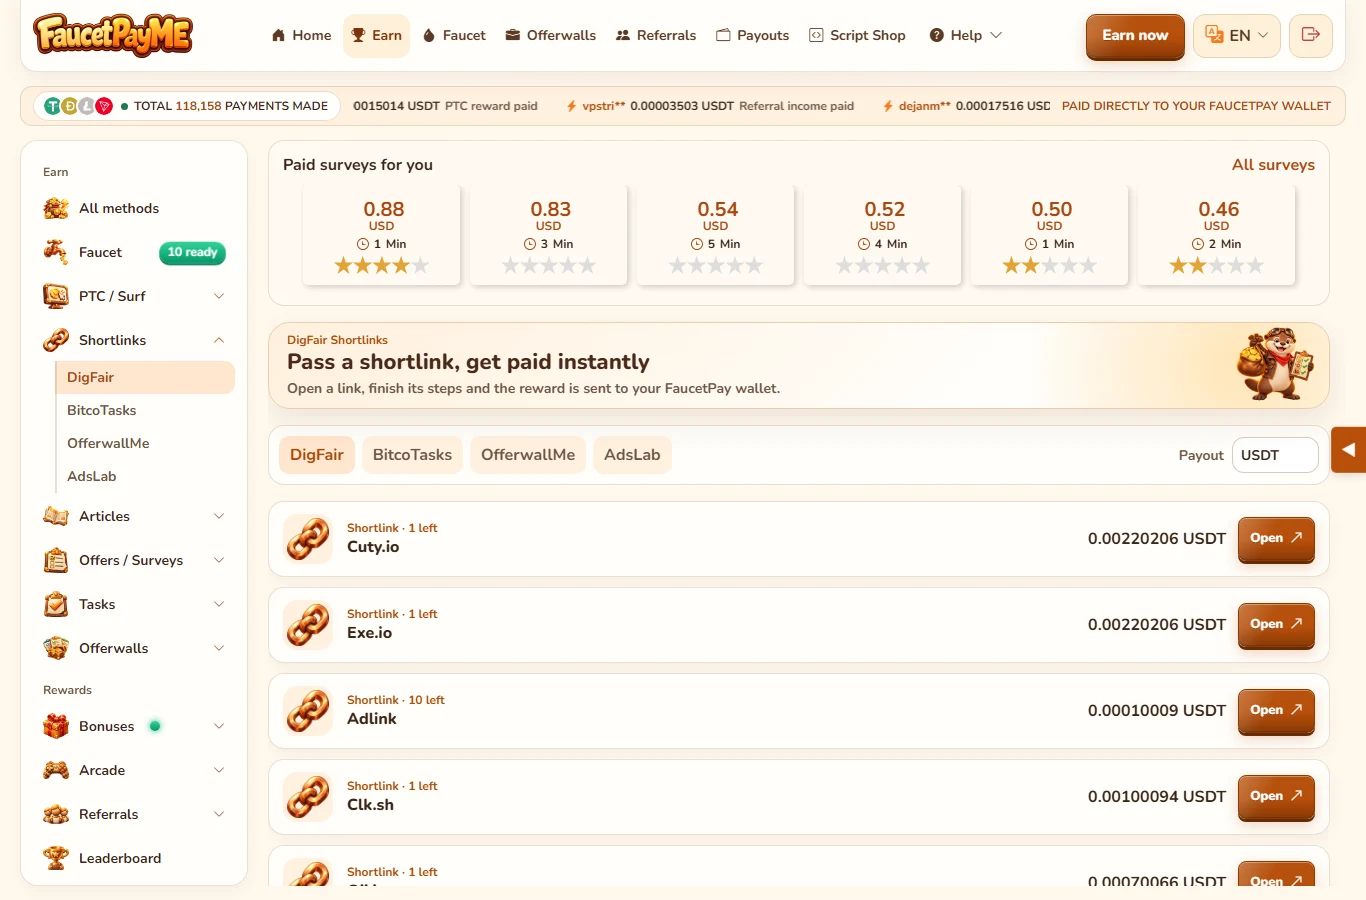The height and width of the screenshot is (900, 1366).
Task: Click the Faucet sidebar icon
Action: coord(56,252)
